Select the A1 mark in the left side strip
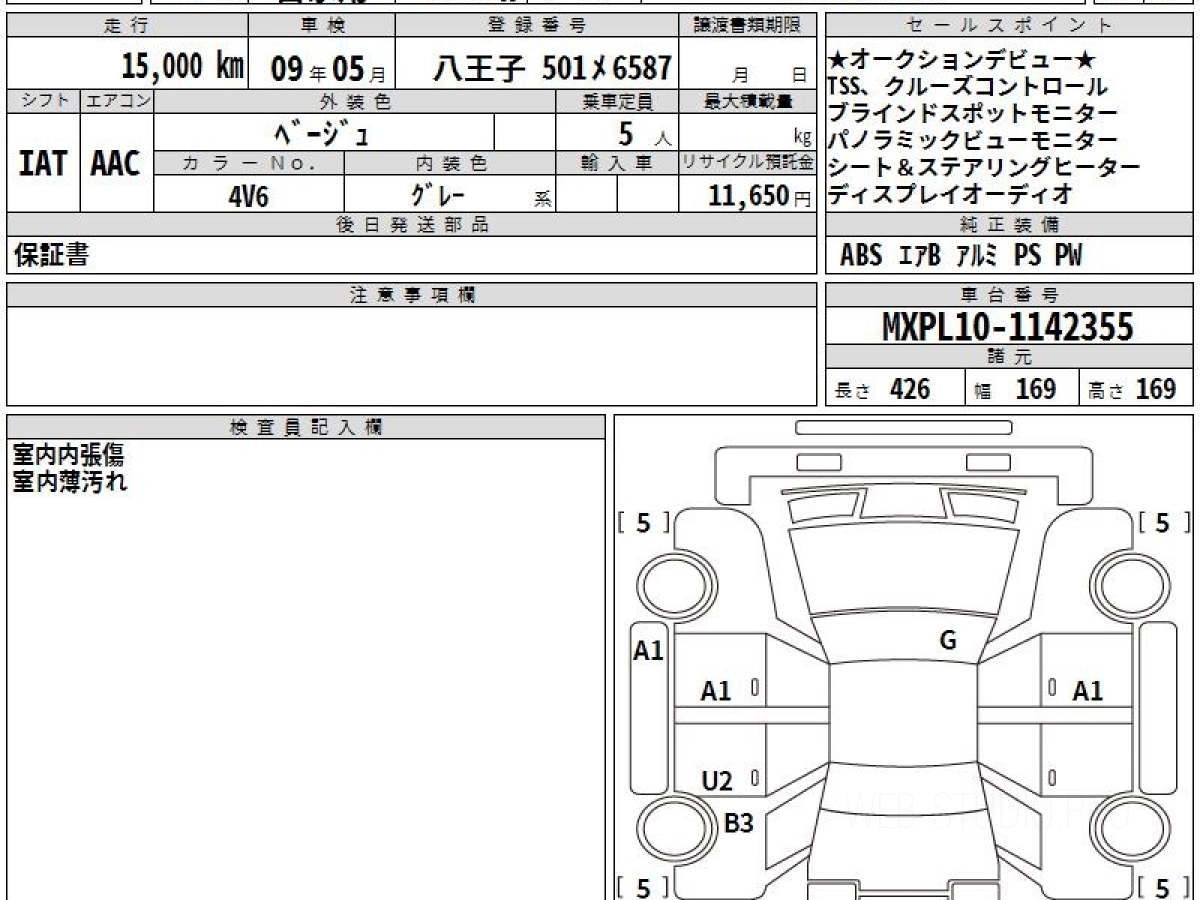The height and width of the screenshot is (900, 1200). point(649,652)
